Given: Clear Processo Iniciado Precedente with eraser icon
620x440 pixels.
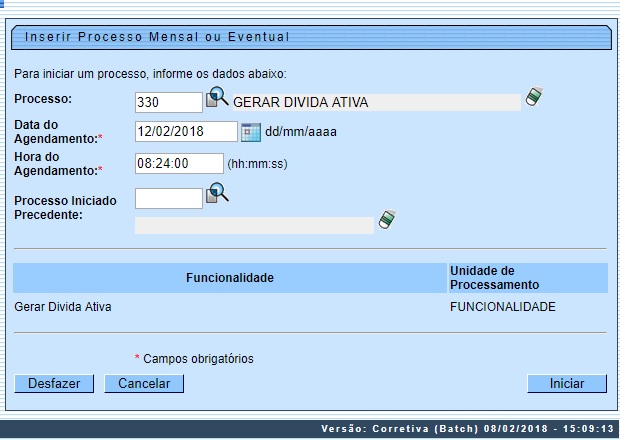Looking at the screenshot, I should 387,219.
